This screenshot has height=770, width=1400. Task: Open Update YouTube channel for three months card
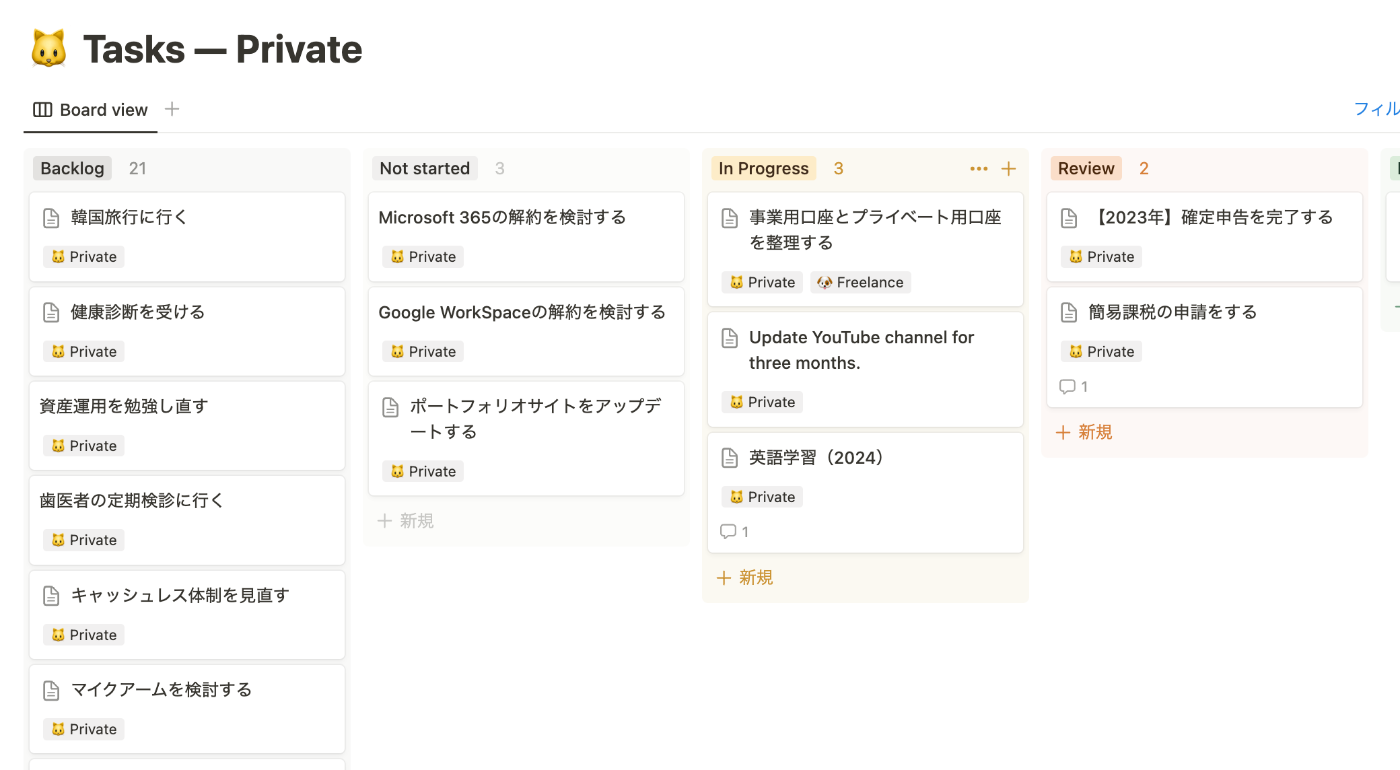865,370
